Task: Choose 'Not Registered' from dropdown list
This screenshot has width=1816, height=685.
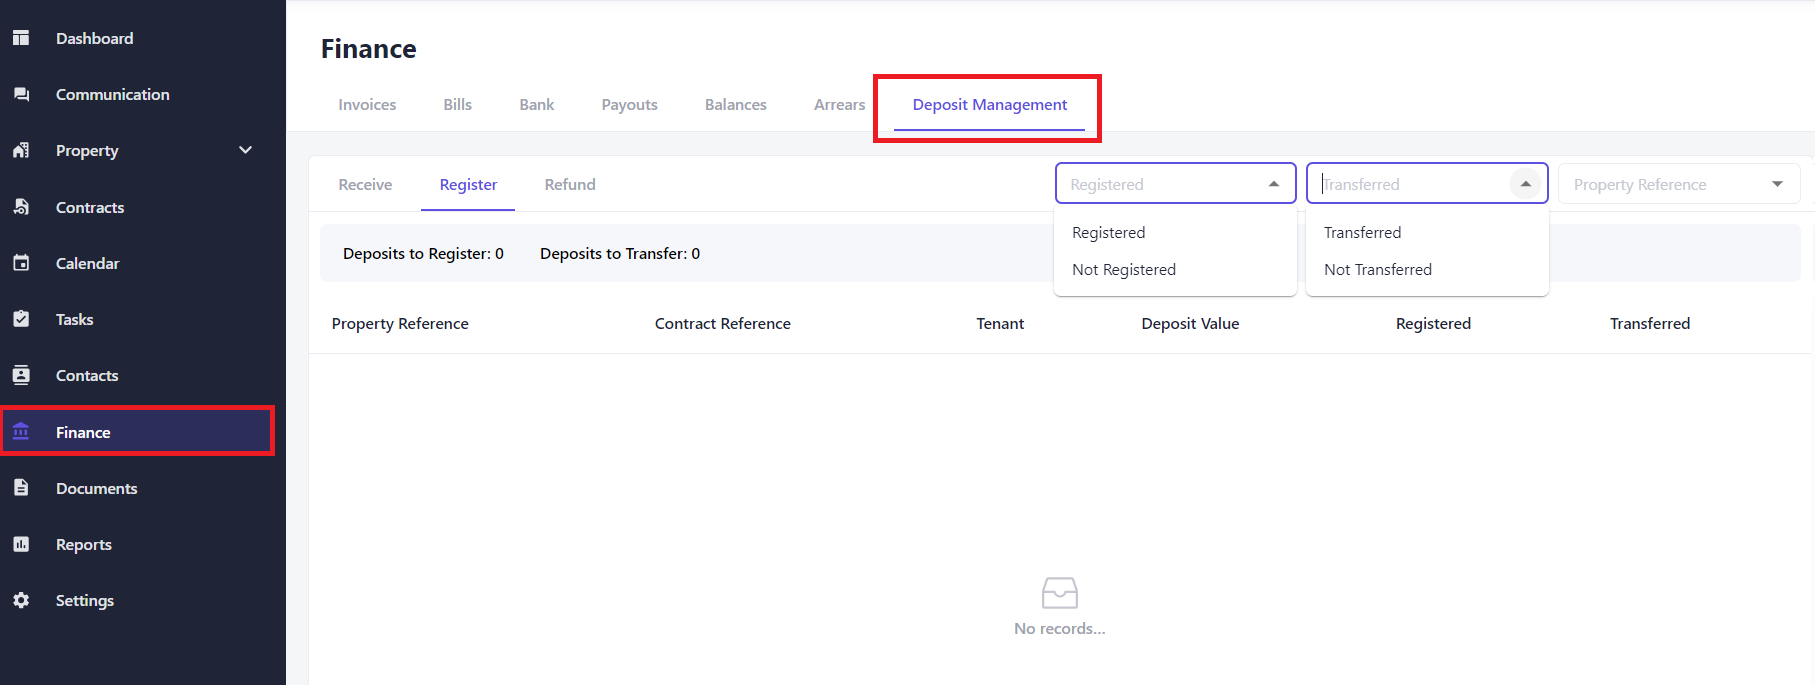Action: click(1123, 270)
